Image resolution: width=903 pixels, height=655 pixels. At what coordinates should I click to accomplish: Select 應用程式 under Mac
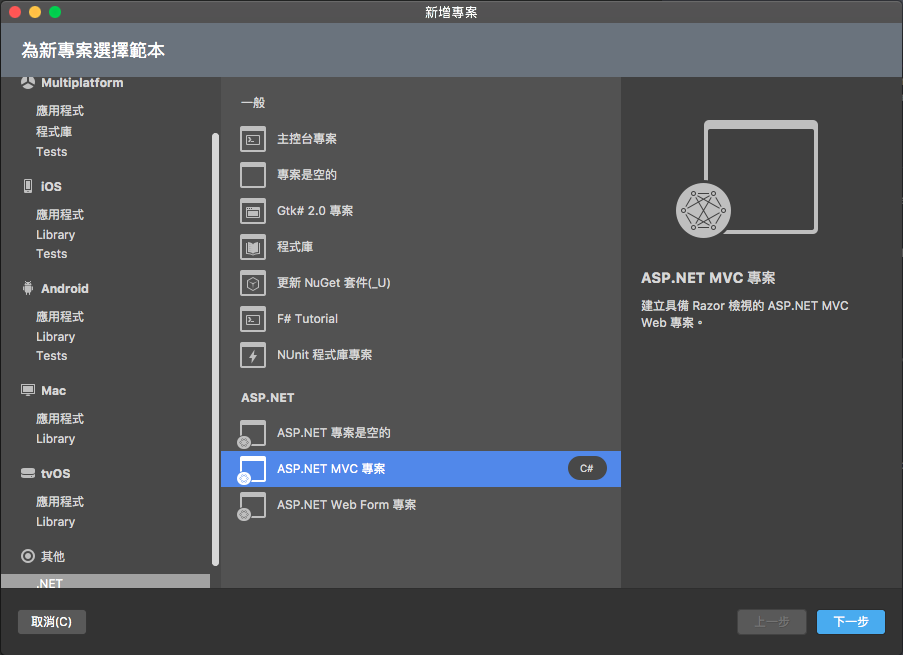tap(60, 418)
